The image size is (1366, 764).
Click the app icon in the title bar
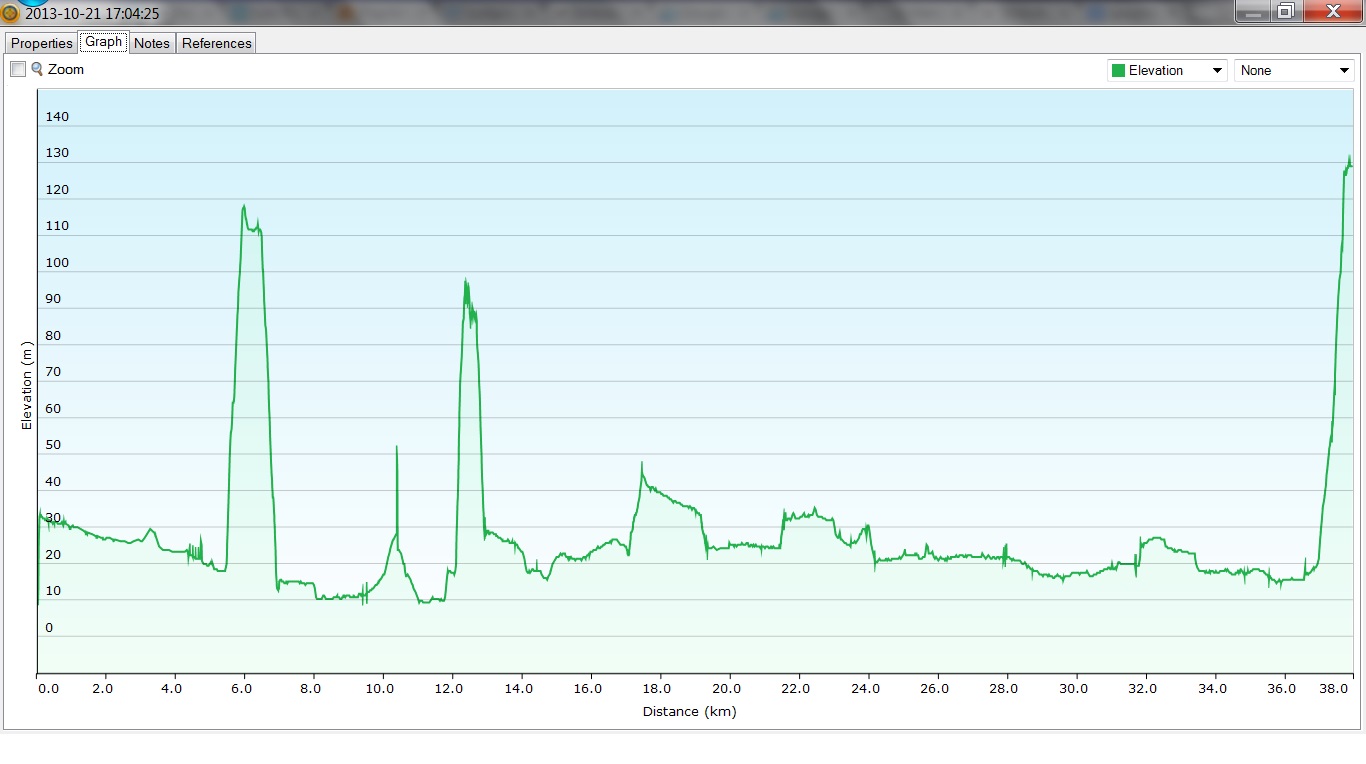[x=10, y=13]
